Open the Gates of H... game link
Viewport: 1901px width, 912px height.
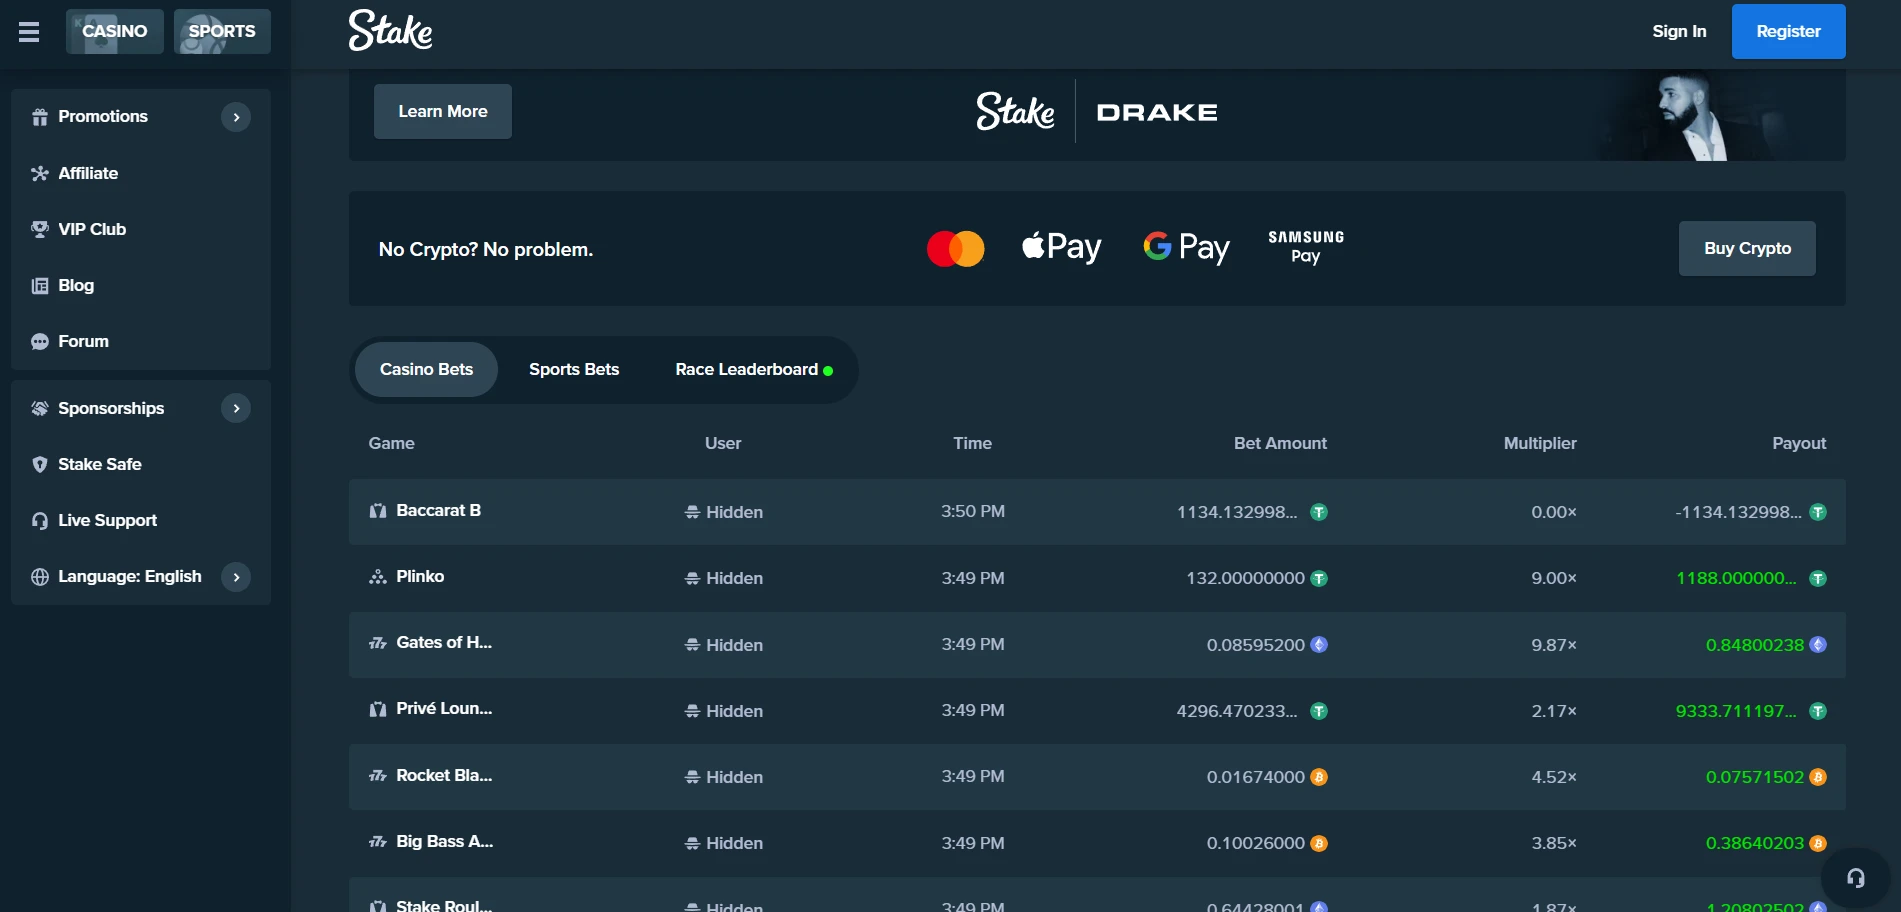pyautogui.click(x=444, y=642)
